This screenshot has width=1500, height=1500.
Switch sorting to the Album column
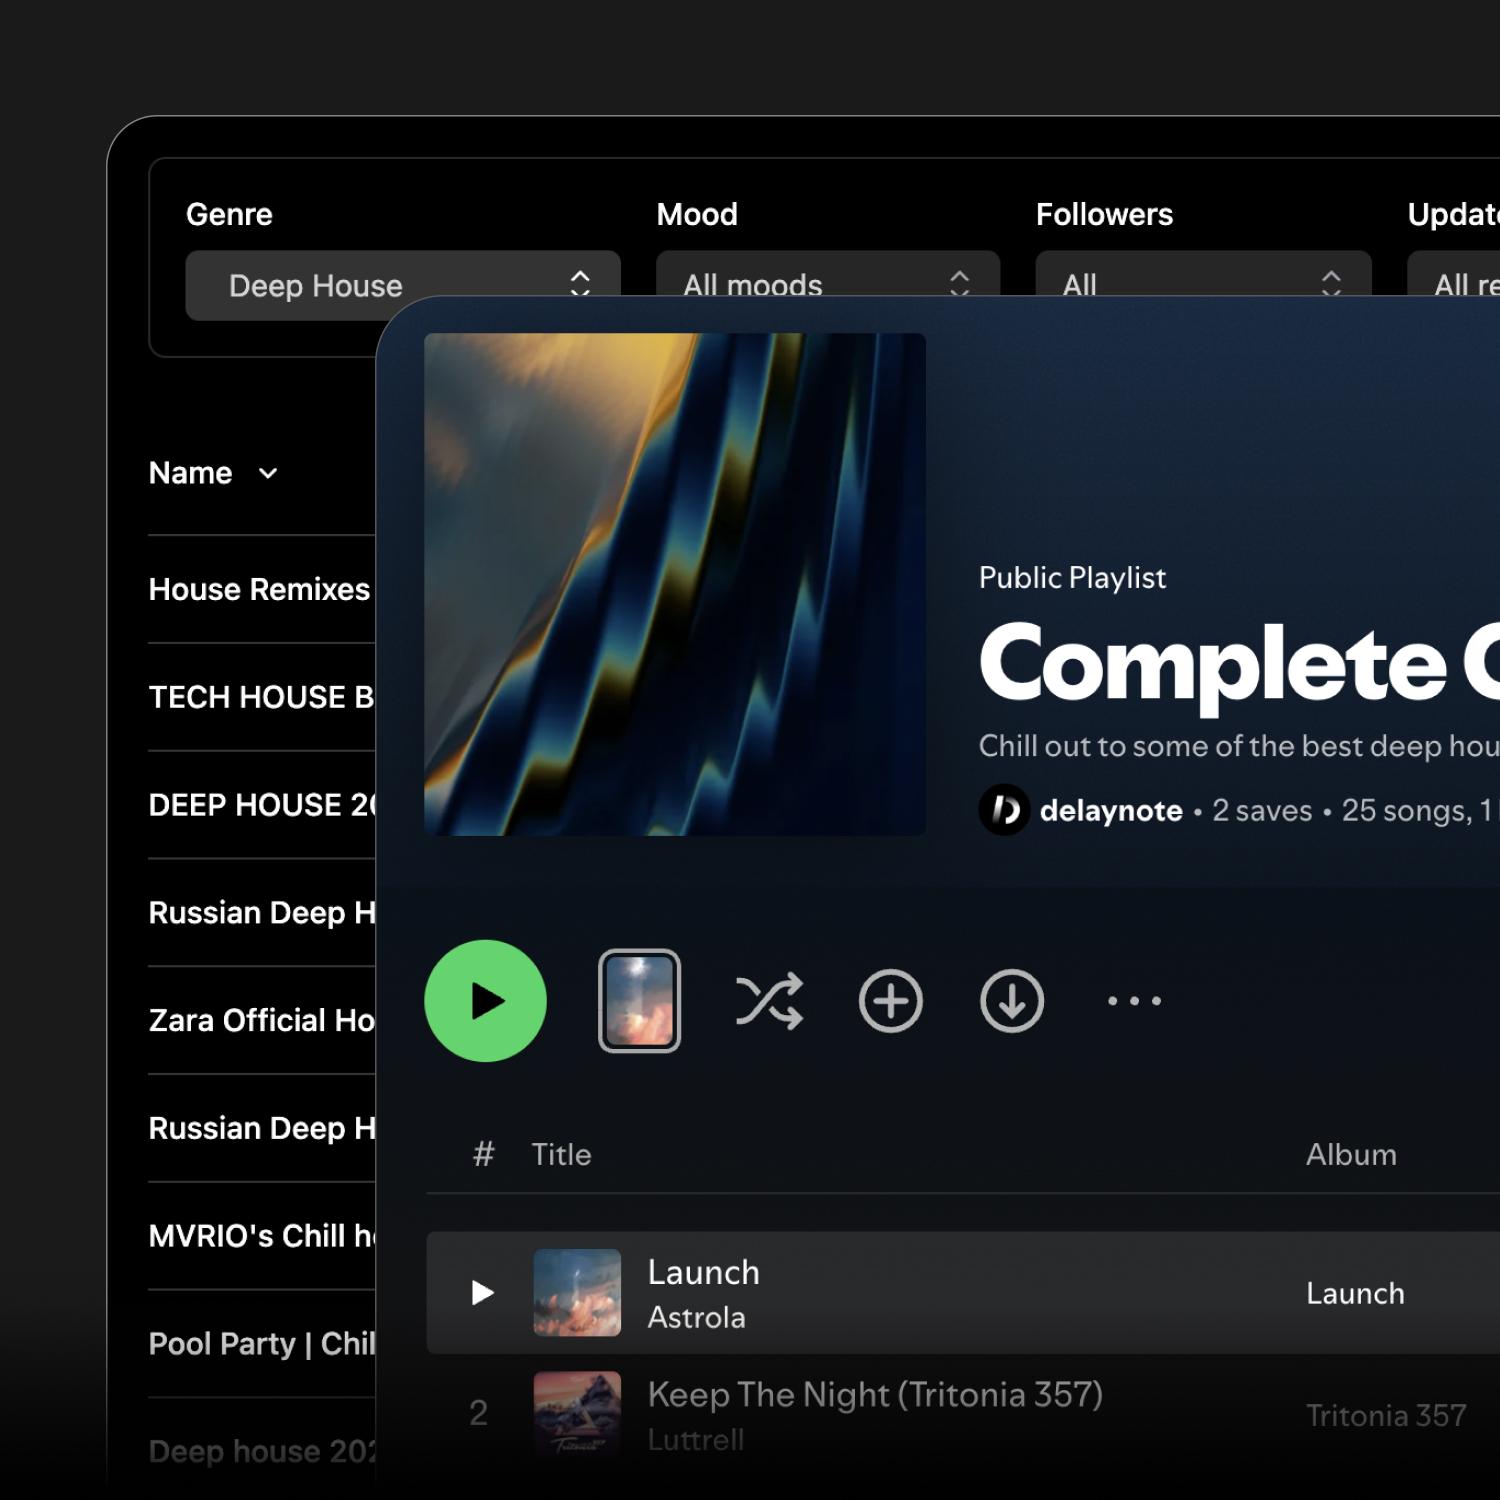pyautogui.click(x=1351, y=1155)
